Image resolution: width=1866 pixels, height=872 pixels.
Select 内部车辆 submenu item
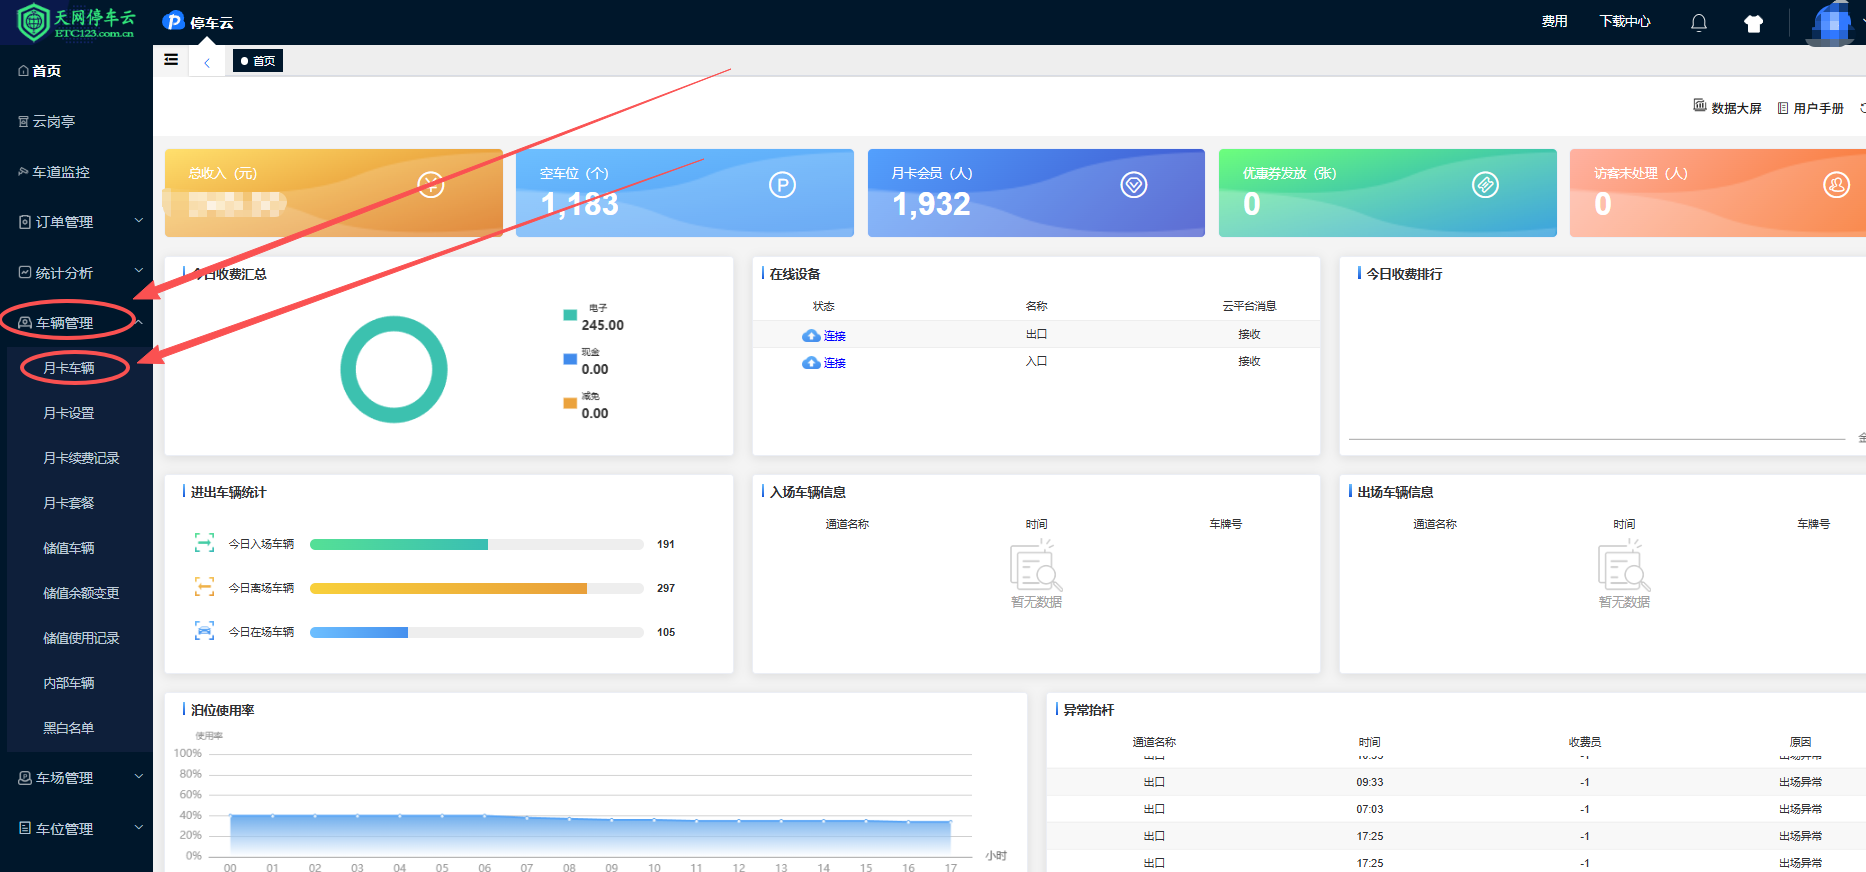(x=69, y=683)
